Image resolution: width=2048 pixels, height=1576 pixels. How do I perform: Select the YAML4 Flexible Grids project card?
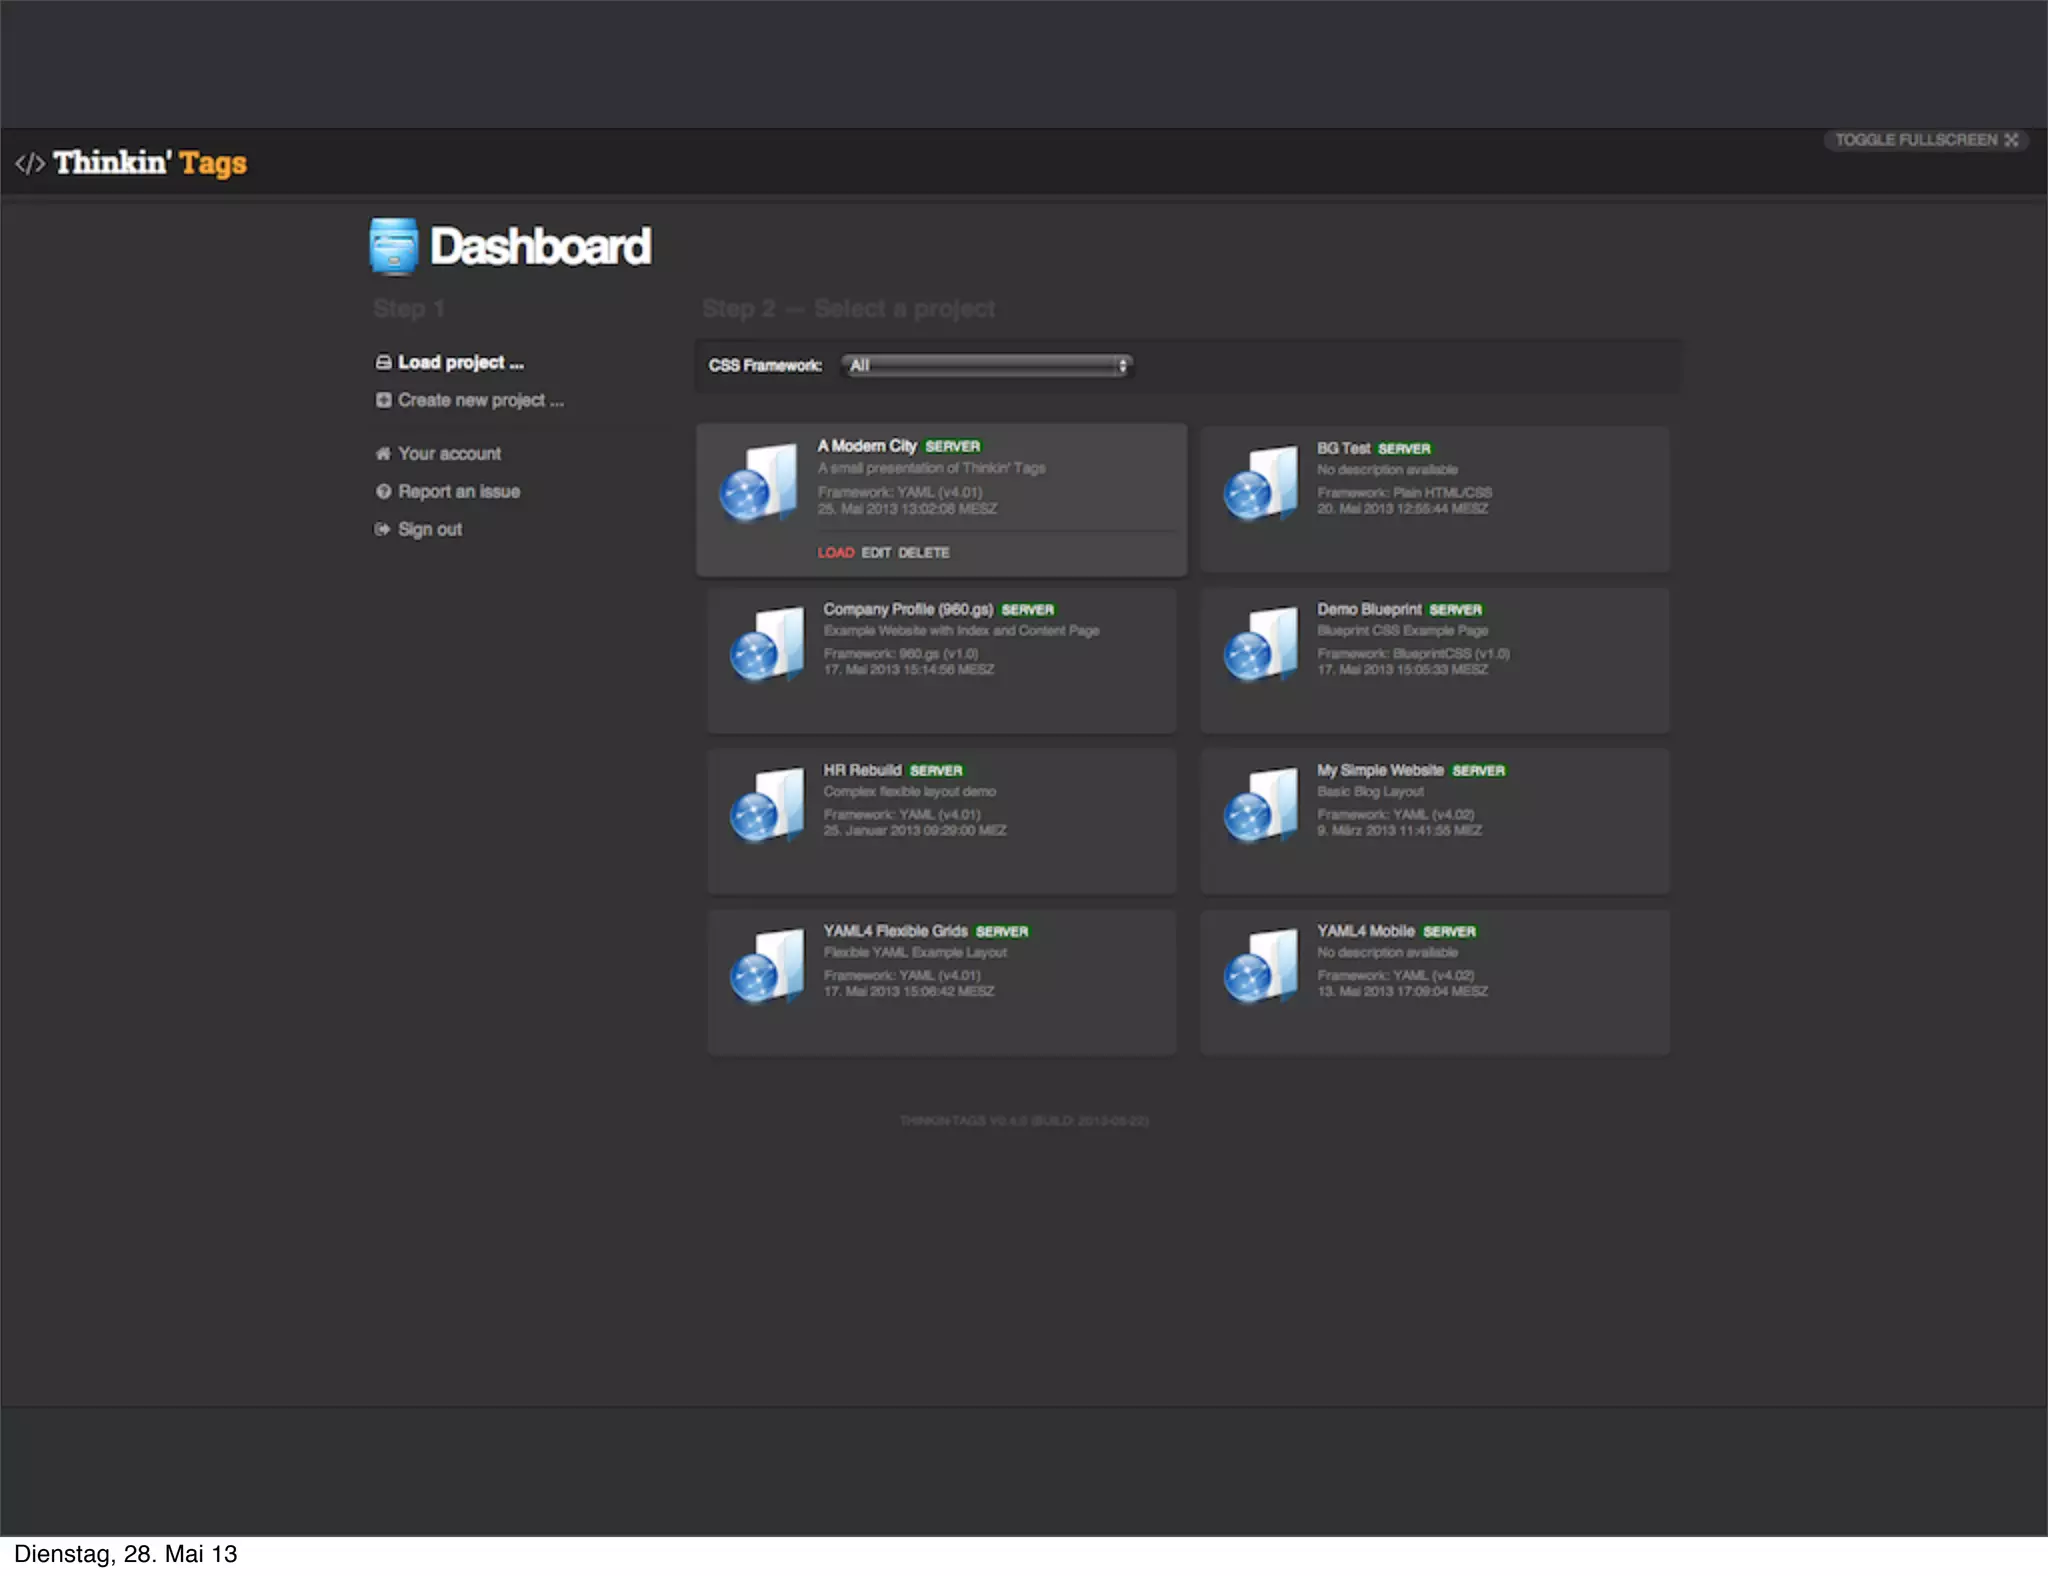[x=941, y=981]
